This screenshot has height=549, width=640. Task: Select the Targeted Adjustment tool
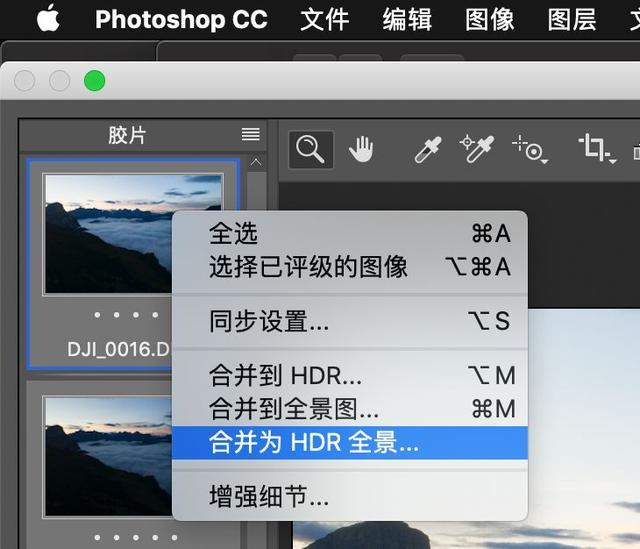[x=529, y=150]
